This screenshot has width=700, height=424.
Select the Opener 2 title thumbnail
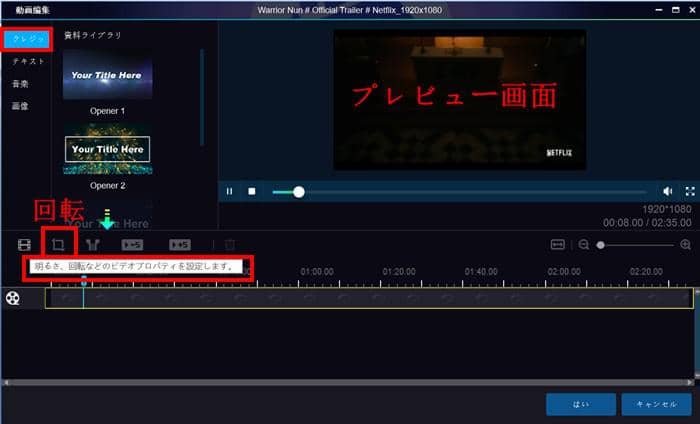pos(107,149)
